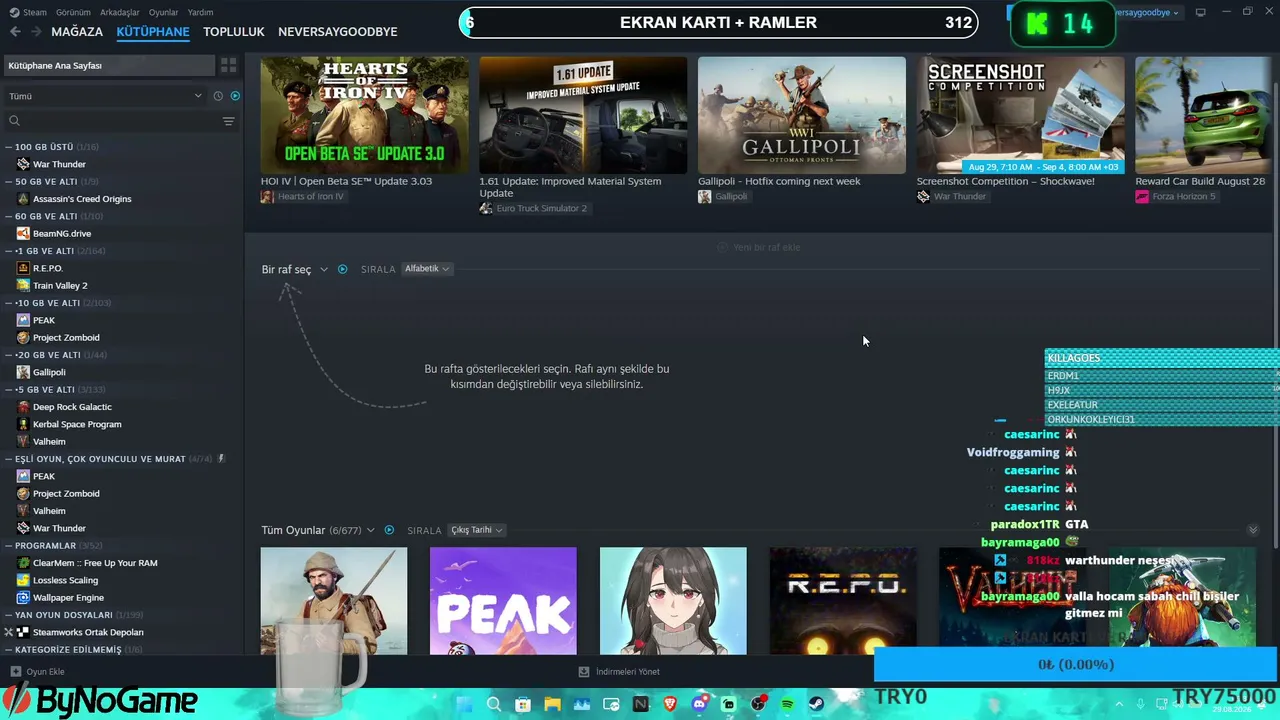Click the Kütüphane Ana Sayfası button
Screen dimensions: 1280x720
coord(109,65)
